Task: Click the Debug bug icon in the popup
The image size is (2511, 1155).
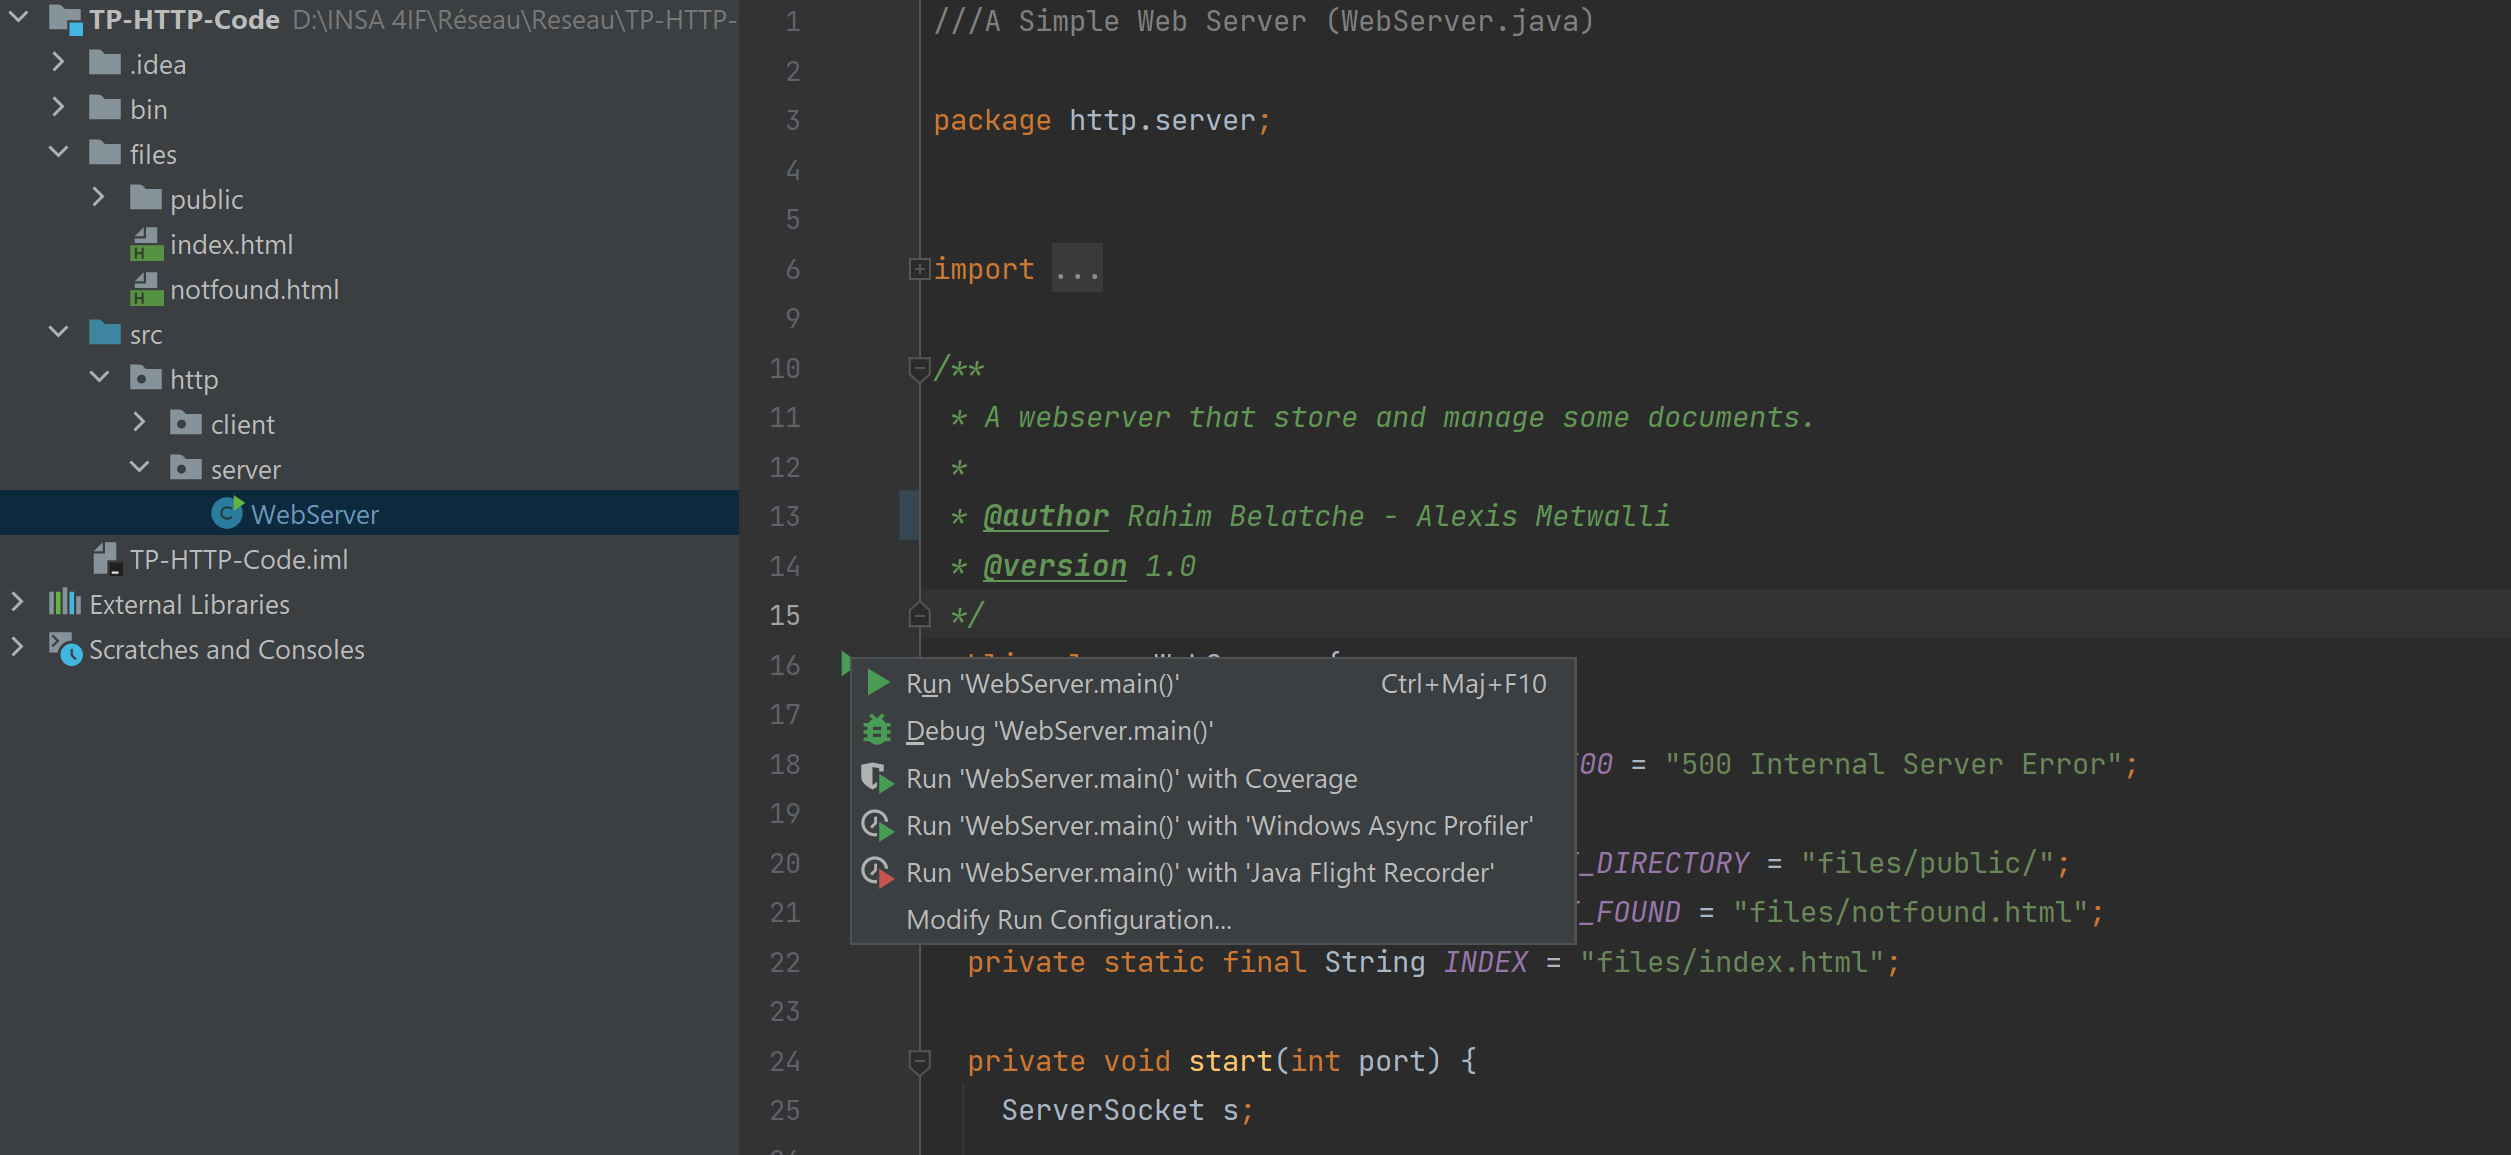Action: click(x=877, y=731)
